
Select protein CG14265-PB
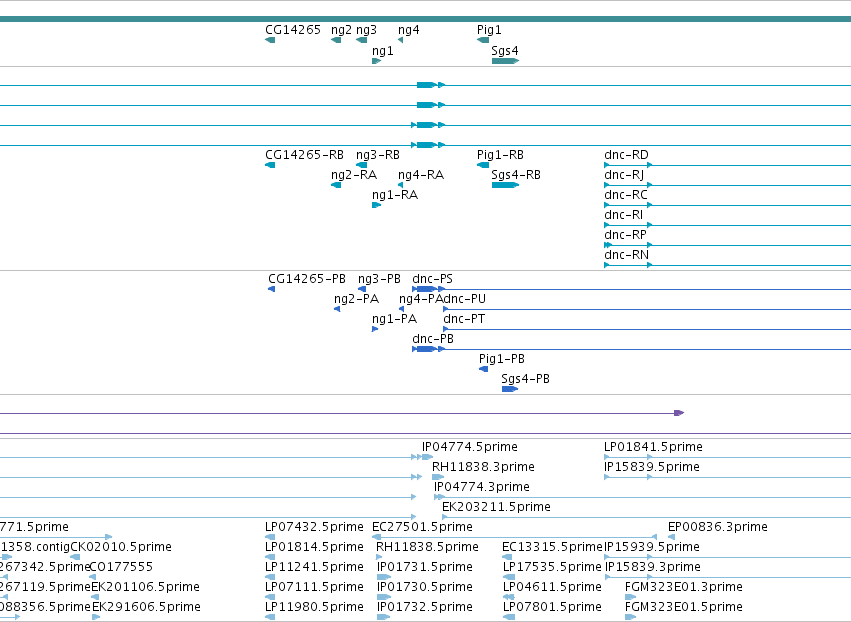click(307, 279)
